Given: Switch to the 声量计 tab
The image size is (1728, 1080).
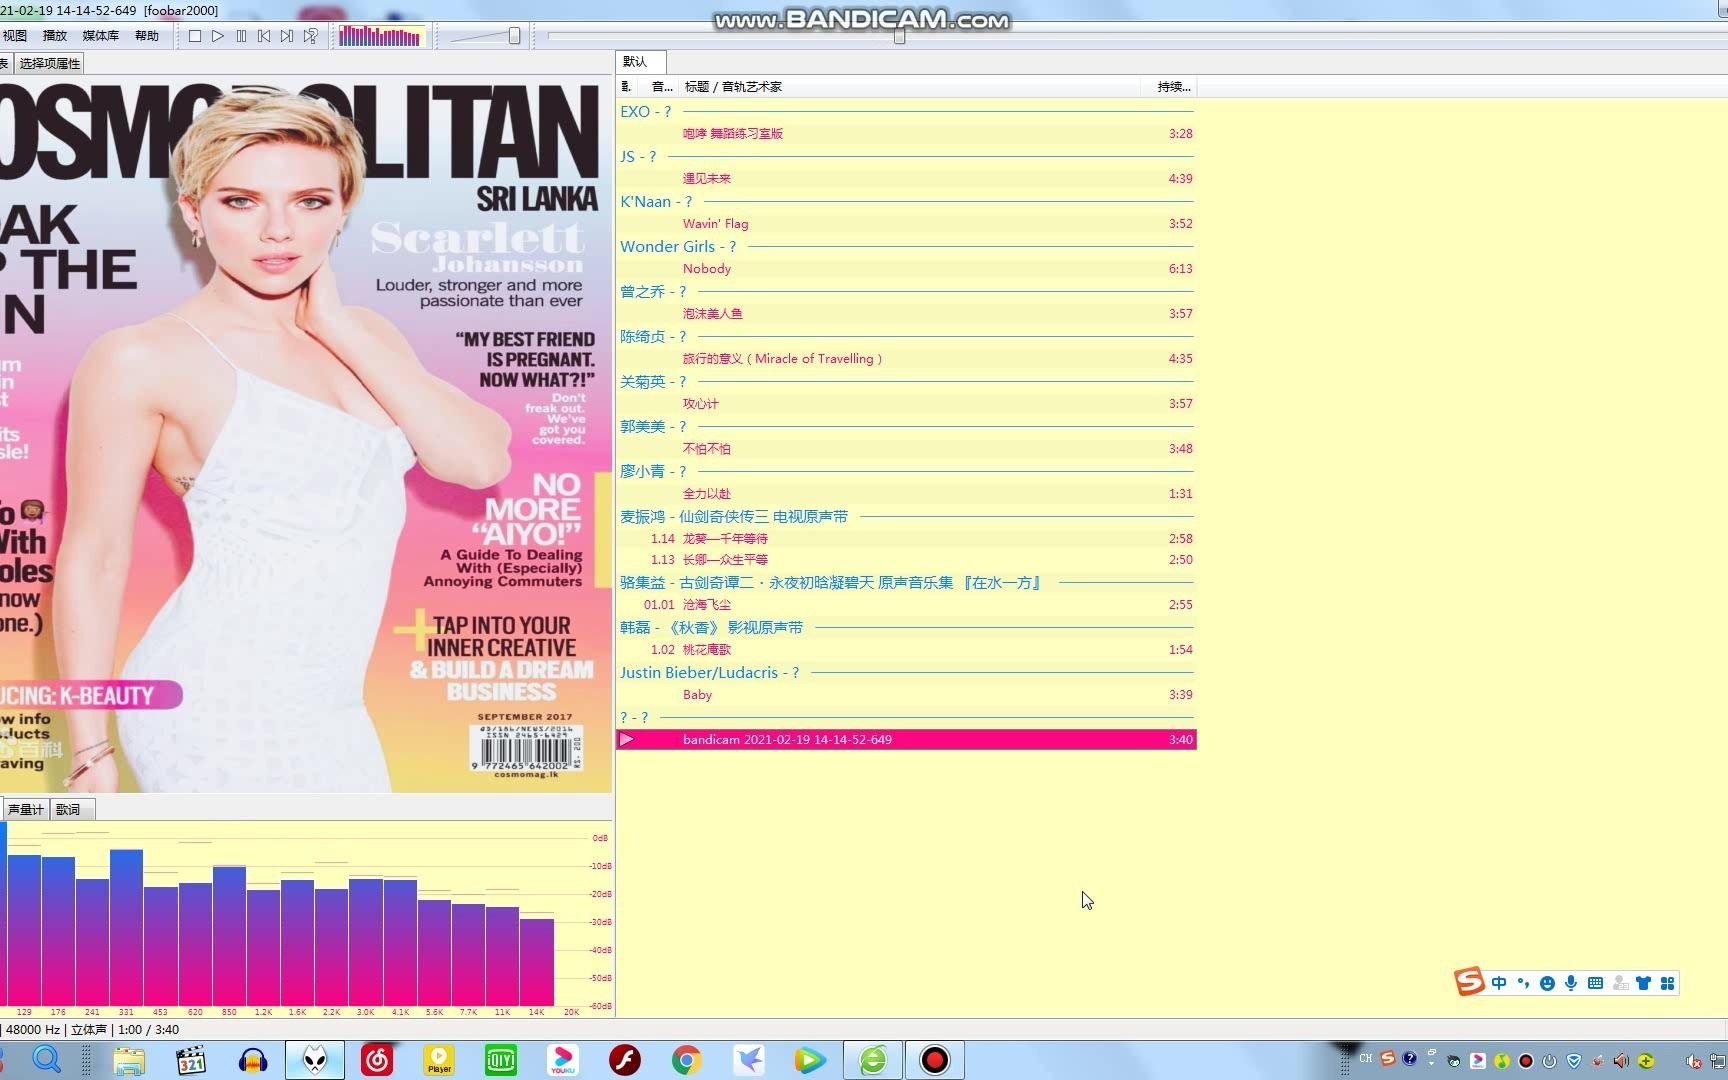Looking at the screenshot, I should [26, 809].
